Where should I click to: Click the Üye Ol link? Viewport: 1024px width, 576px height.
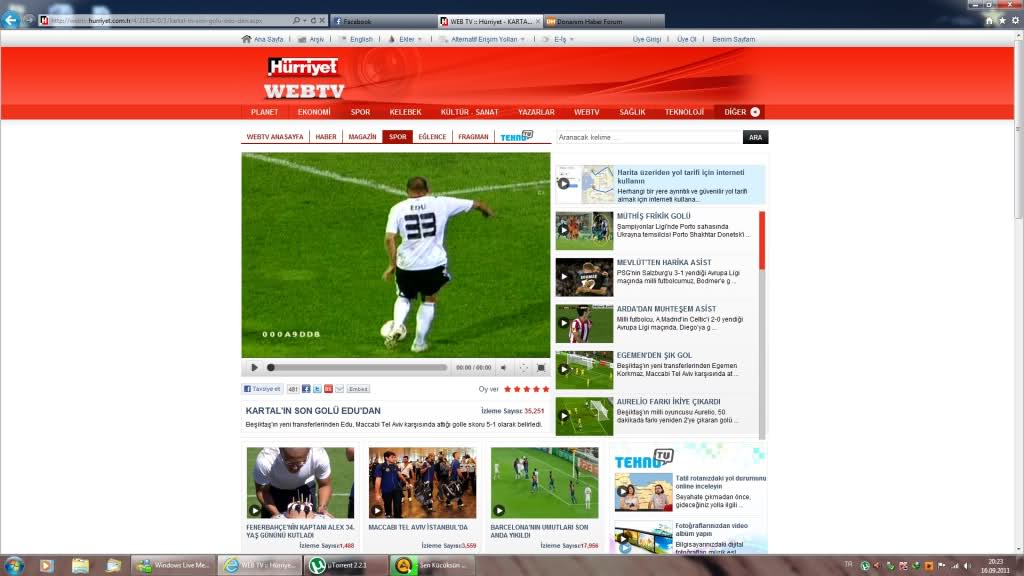tap(686, 39)
